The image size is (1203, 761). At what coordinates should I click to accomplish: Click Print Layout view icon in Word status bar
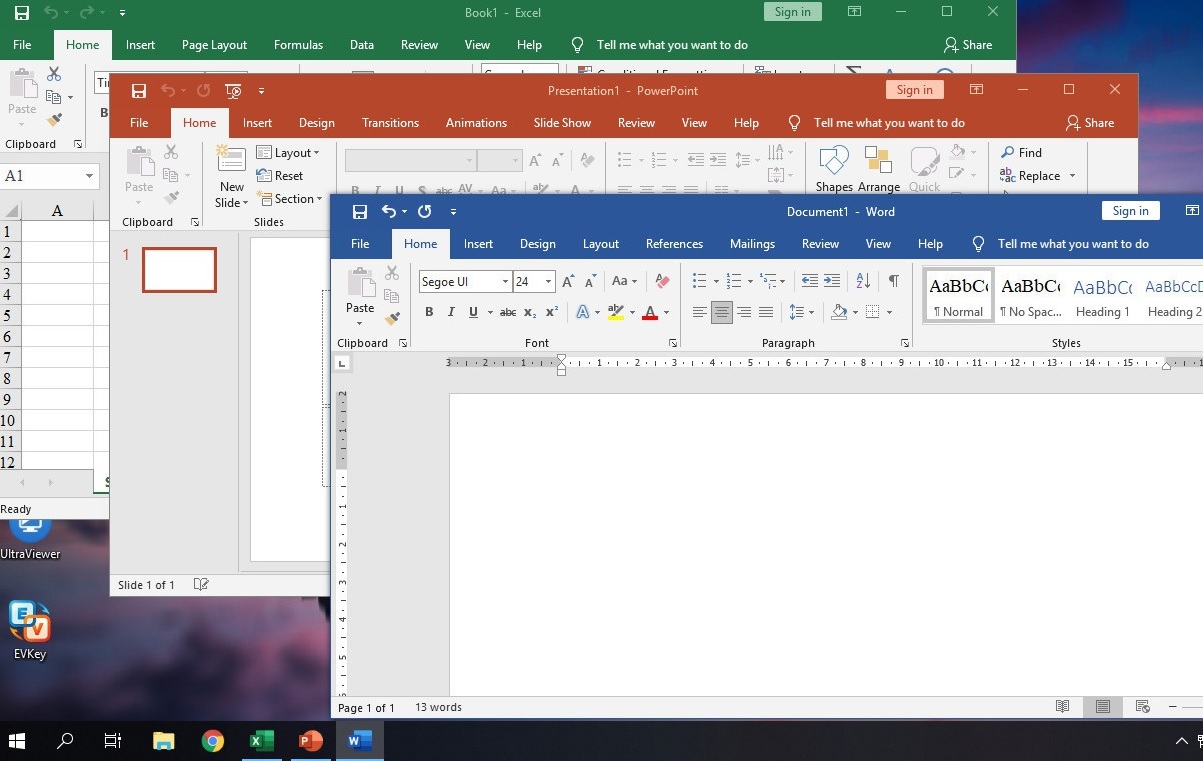(x=1102, y=707)
